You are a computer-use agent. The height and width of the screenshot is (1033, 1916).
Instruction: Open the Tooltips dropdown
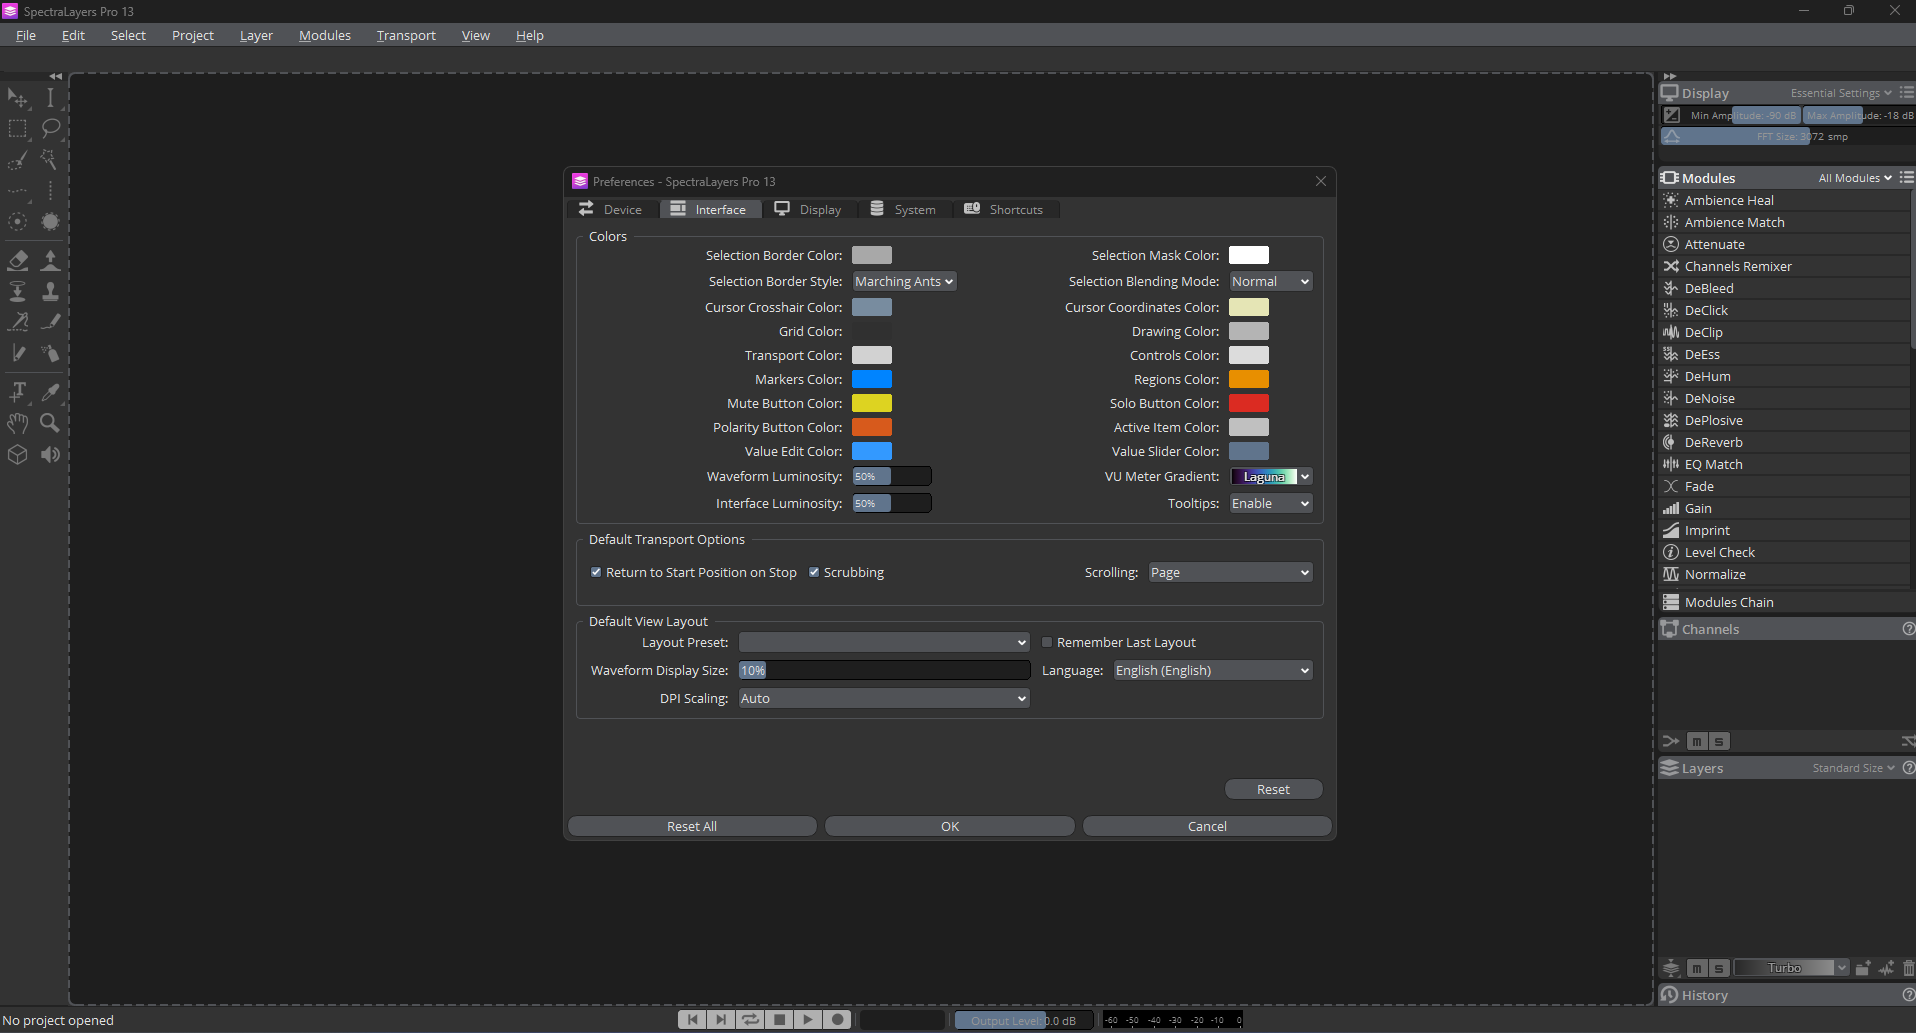pos(1270,504)
